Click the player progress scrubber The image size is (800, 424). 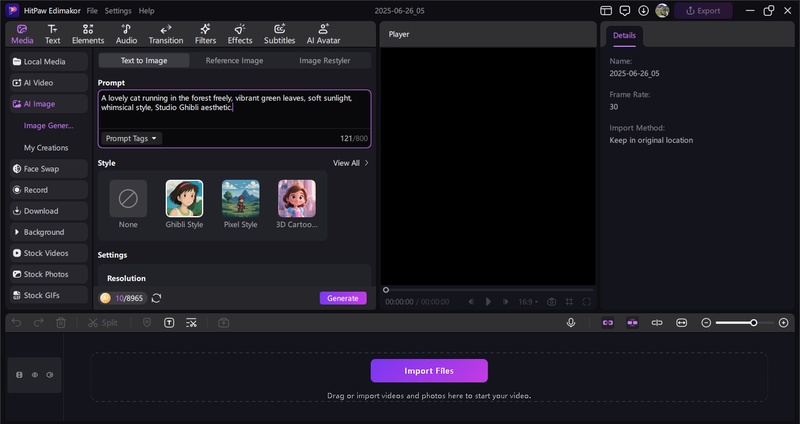click(386, 290)
